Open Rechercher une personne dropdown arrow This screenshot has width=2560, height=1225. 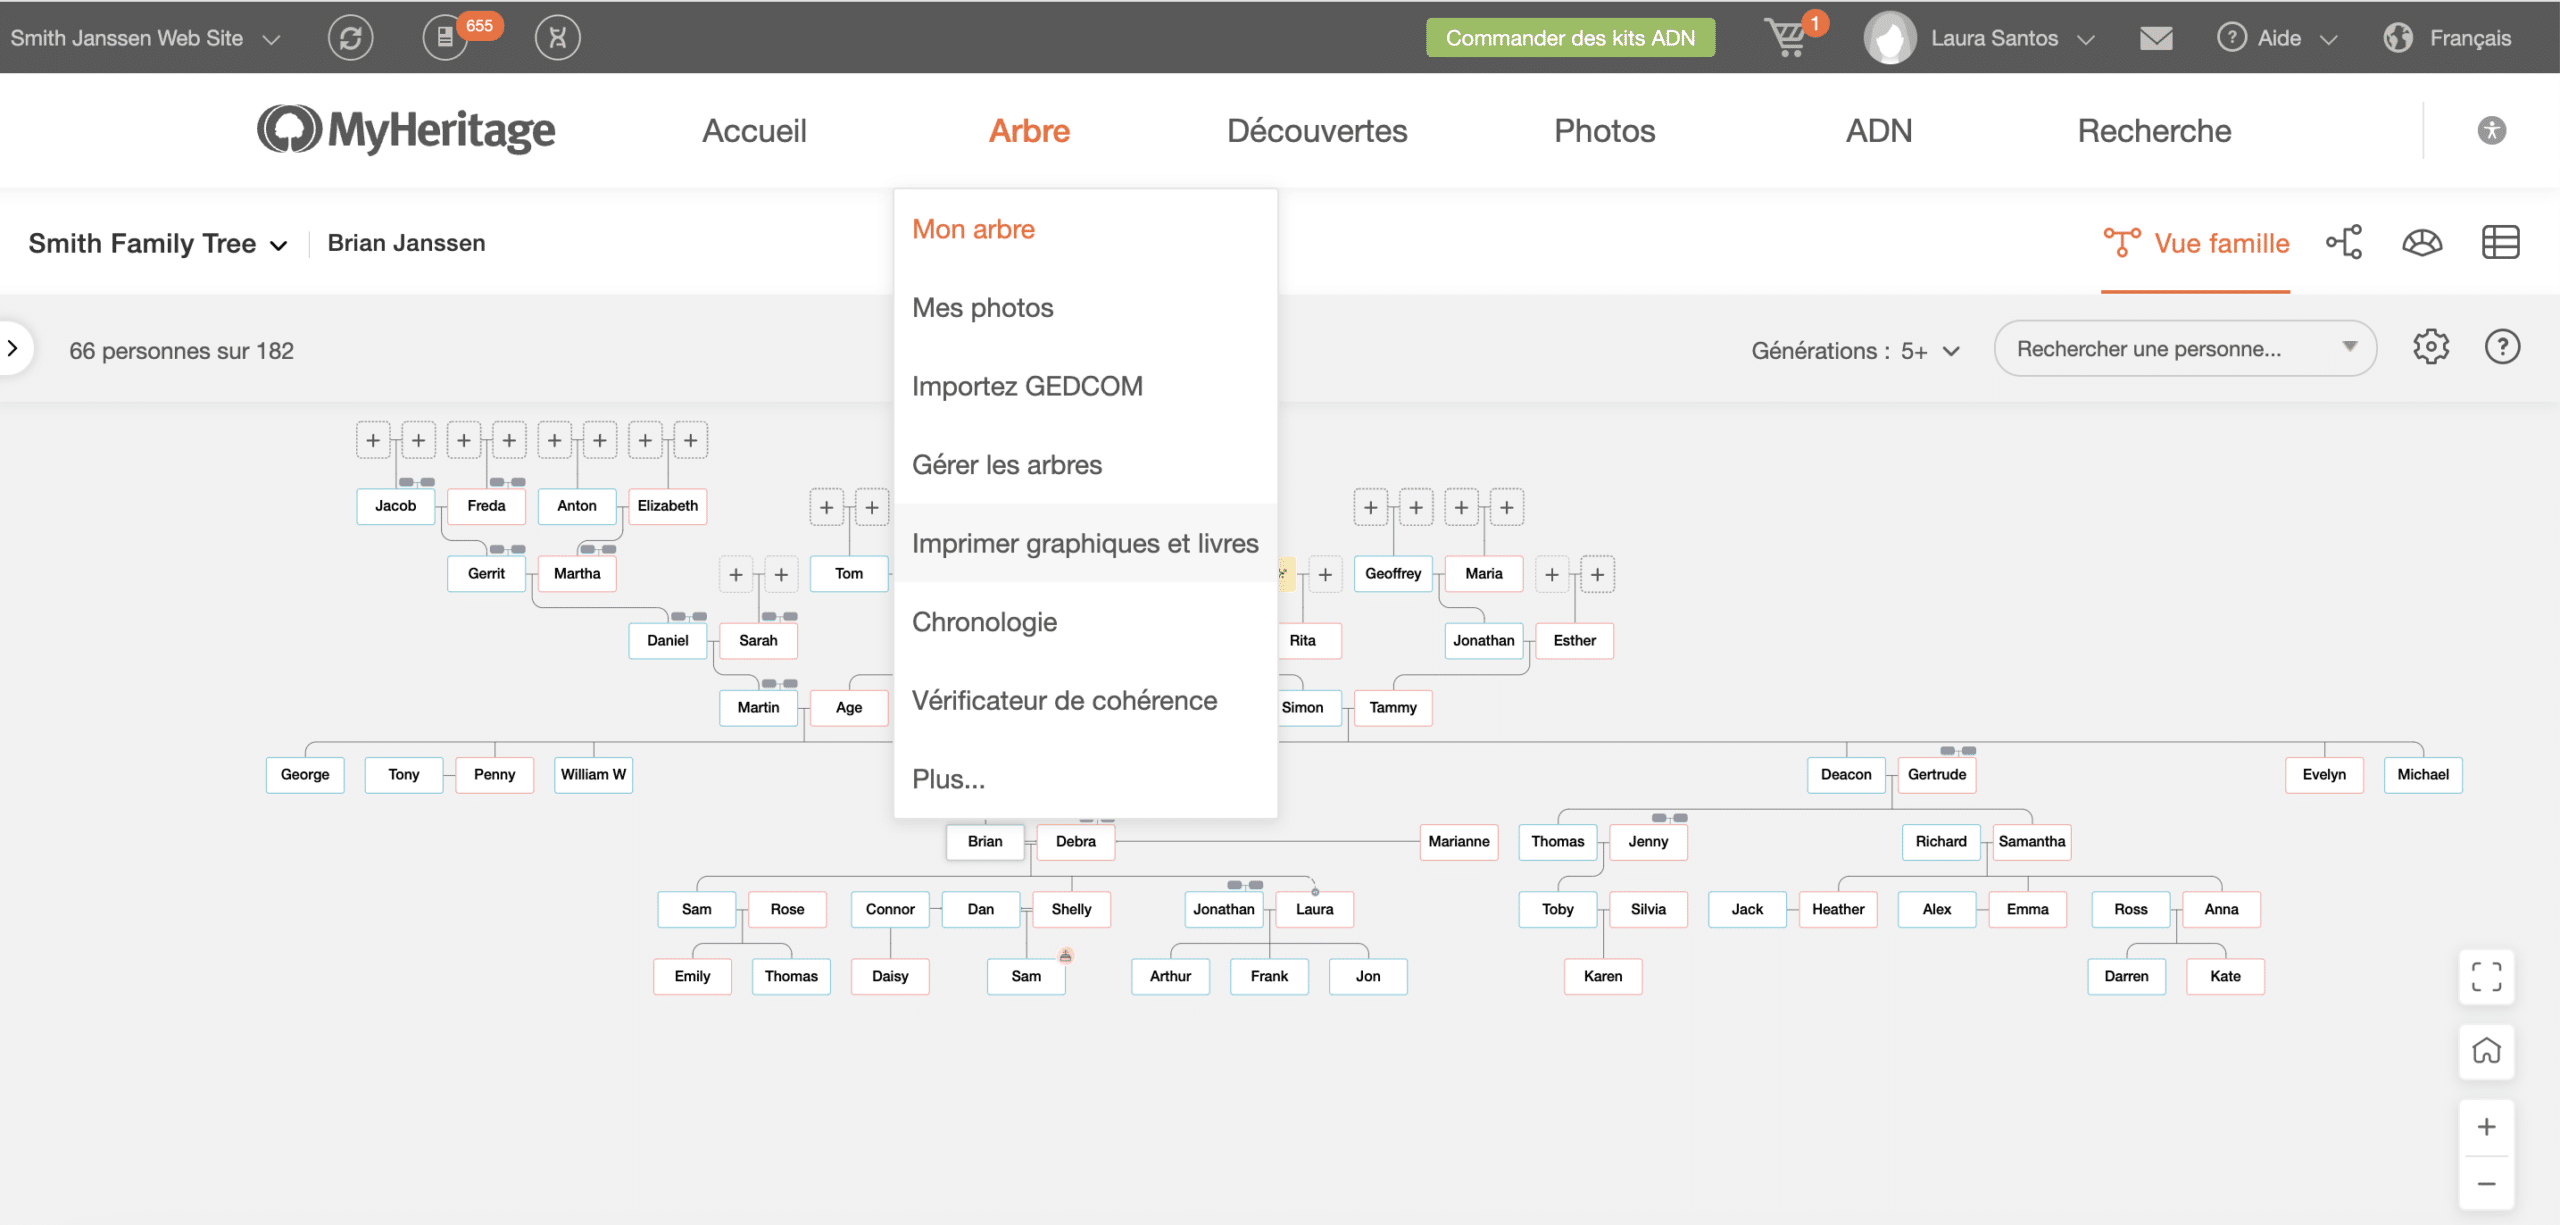pos(2349,347)
